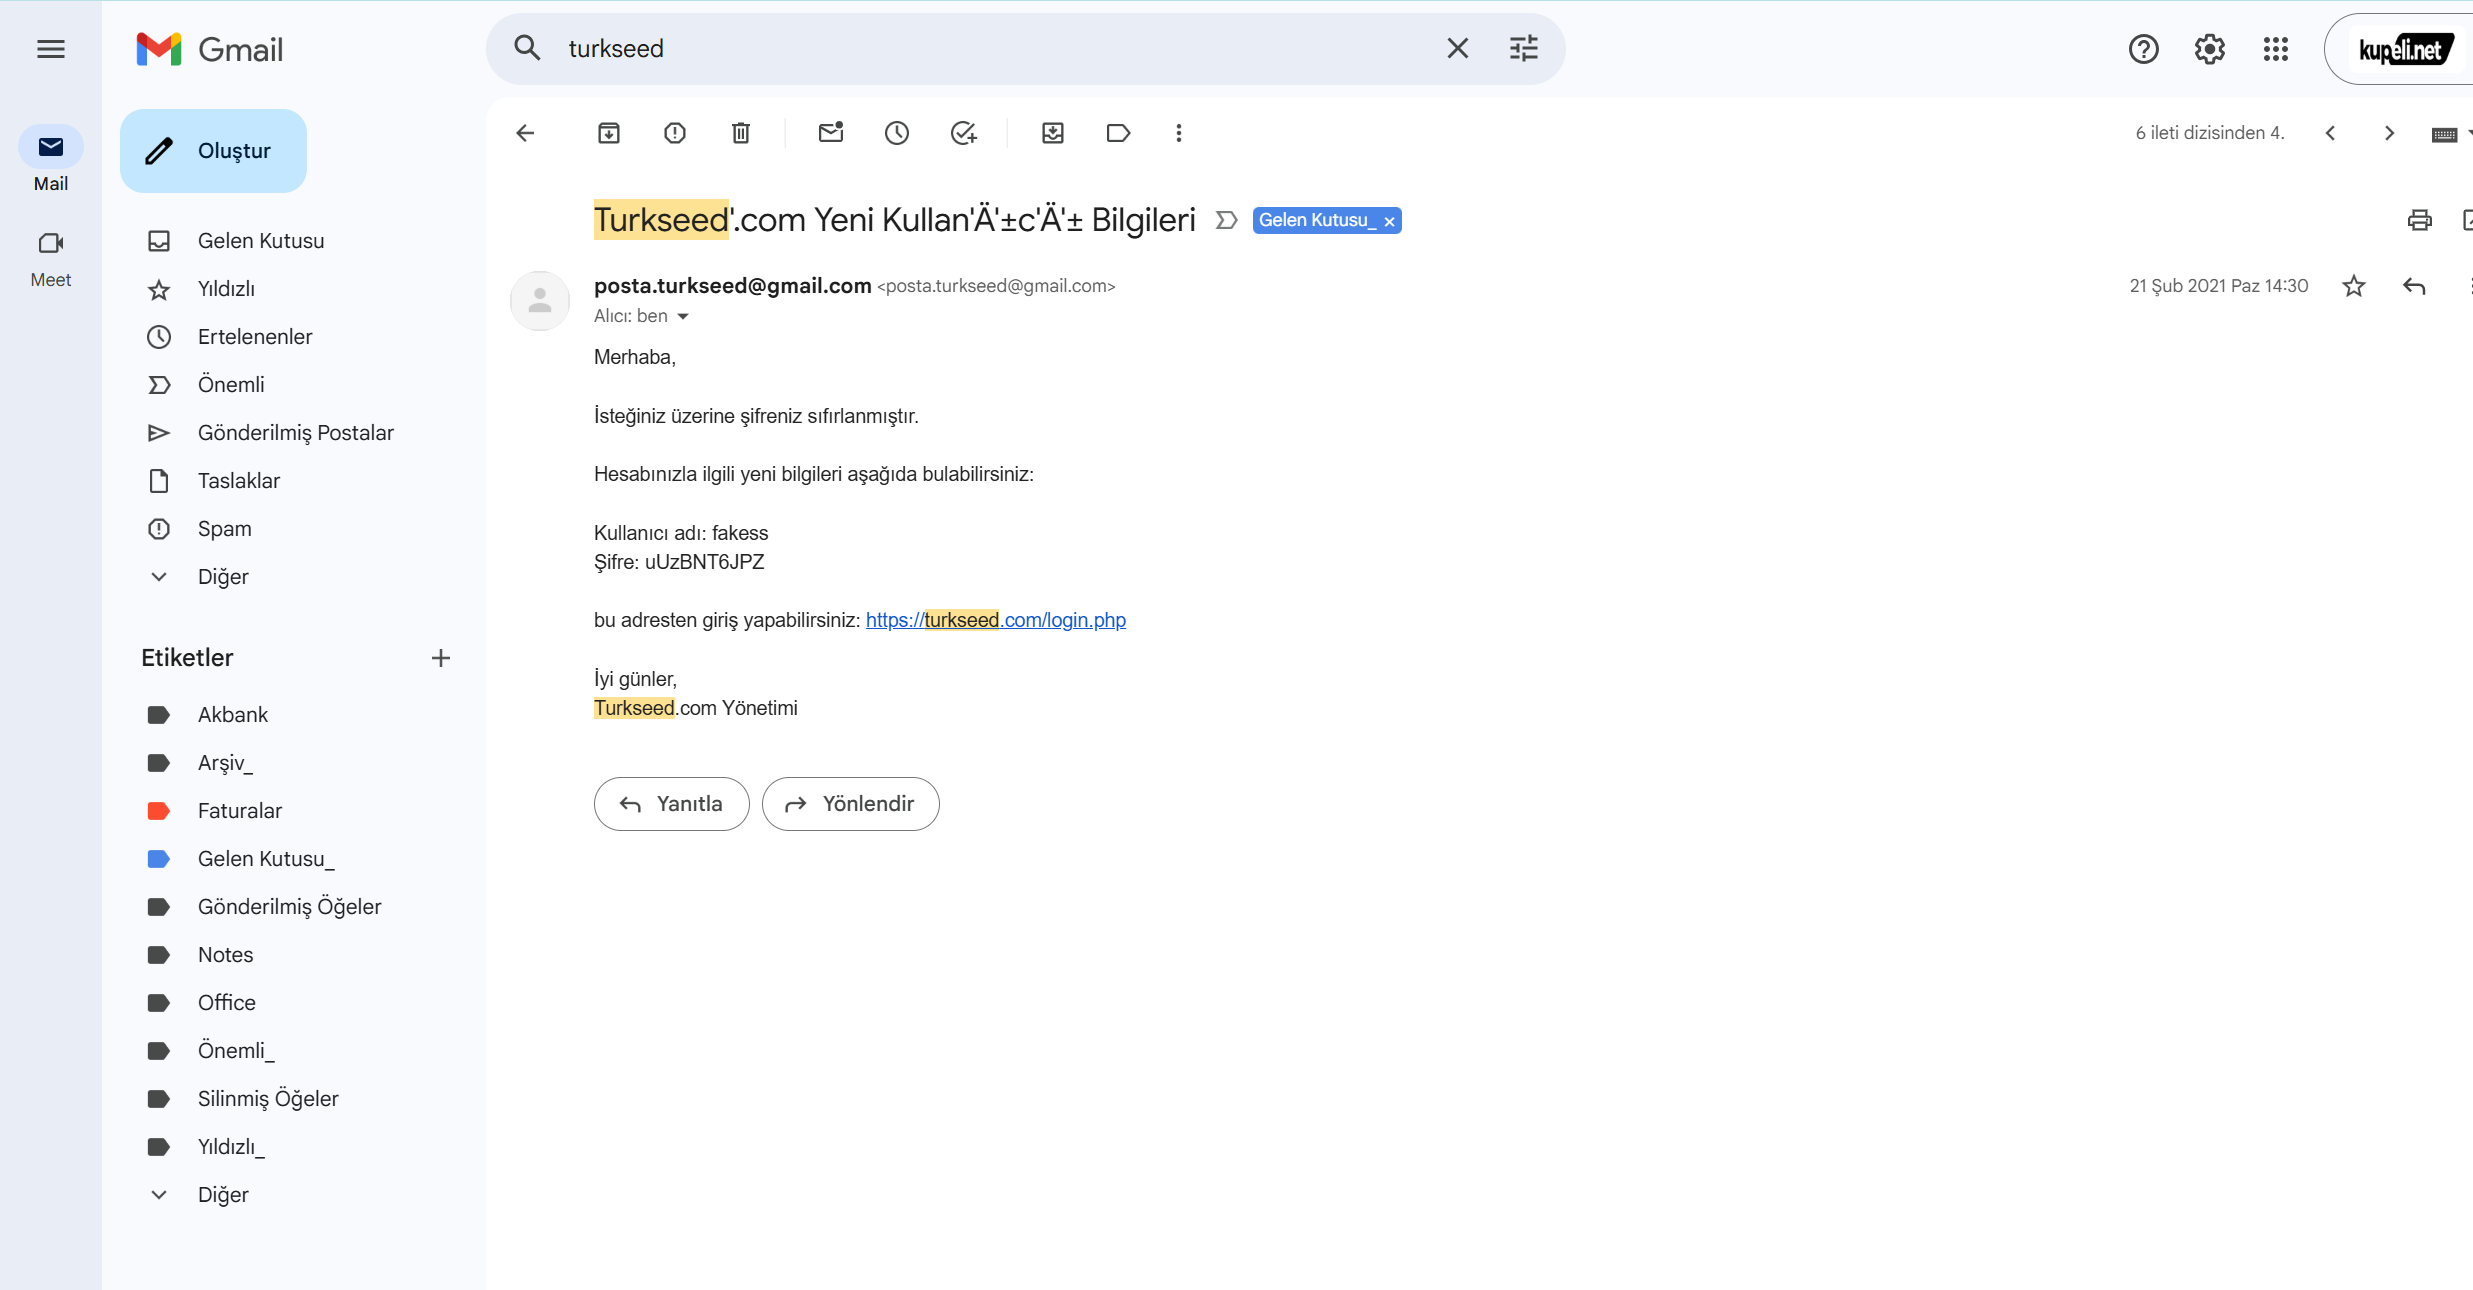
Task: Add this email to Tasks
Action: pos(963,133)
